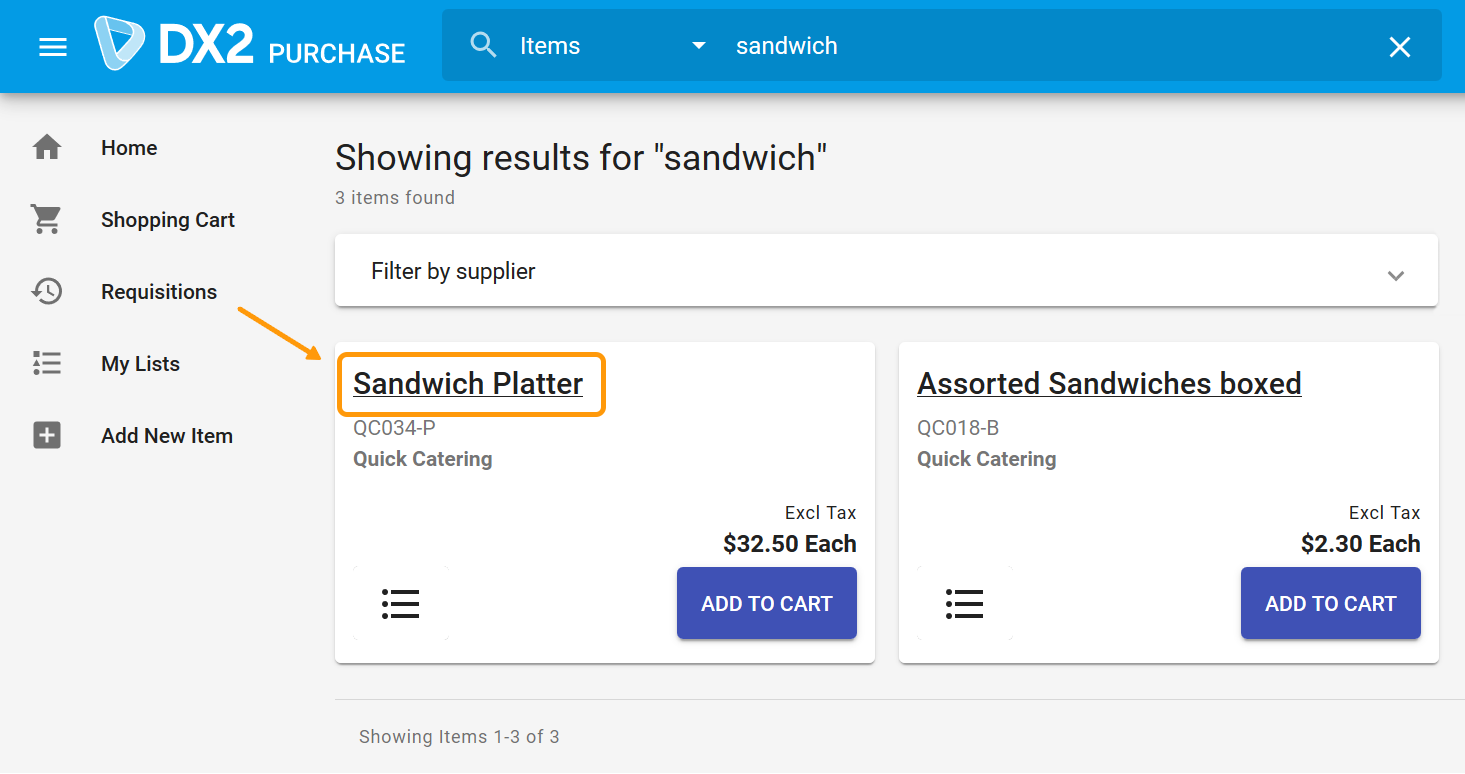Open My Lists from the sidebar
The width and height of the screenshot is (1465, 774).
point(140,364)
